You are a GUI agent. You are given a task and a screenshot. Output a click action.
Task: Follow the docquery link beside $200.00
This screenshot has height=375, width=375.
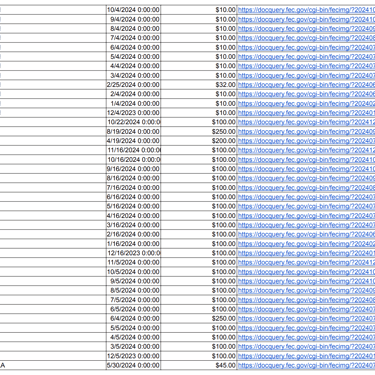tap(306, 141)
